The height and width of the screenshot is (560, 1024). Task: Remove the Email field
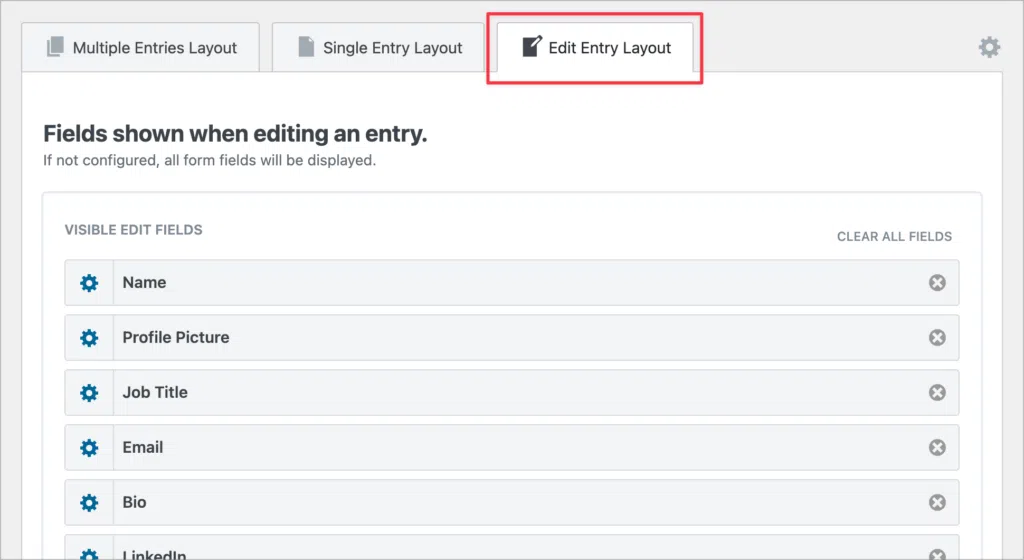937,447
